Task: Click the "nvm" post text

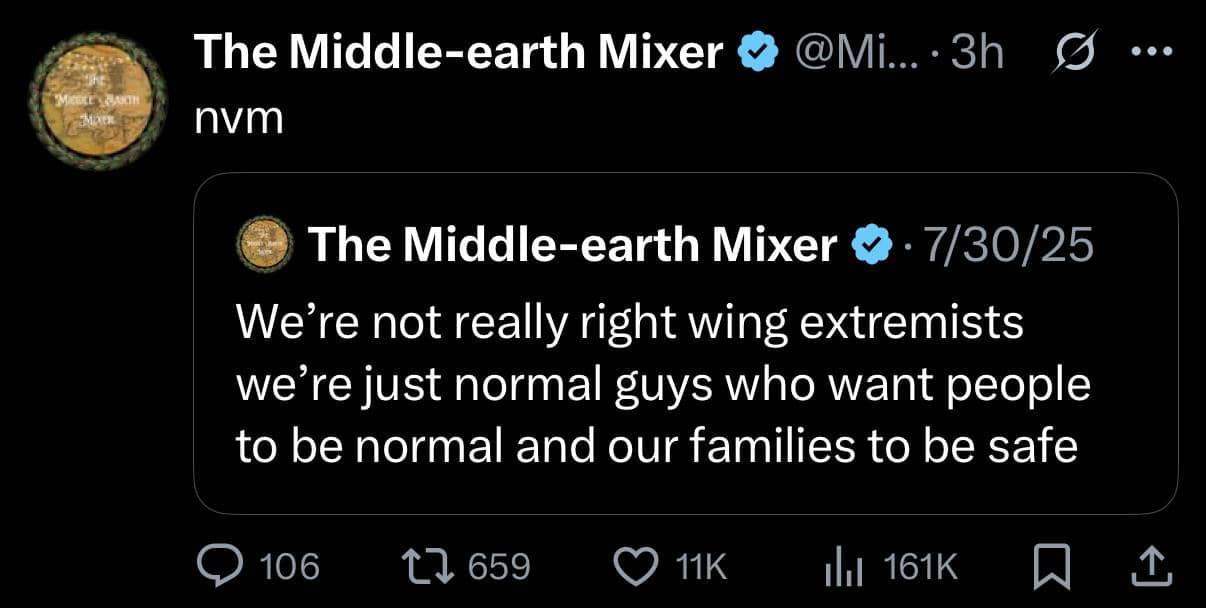Action: [239, 118]
